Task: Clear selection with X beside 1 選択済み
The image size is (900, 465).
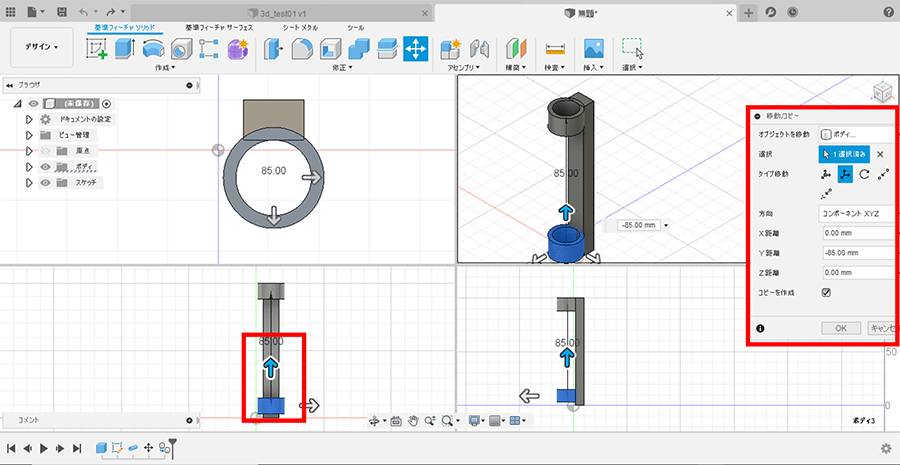Action: coord(880,154)
